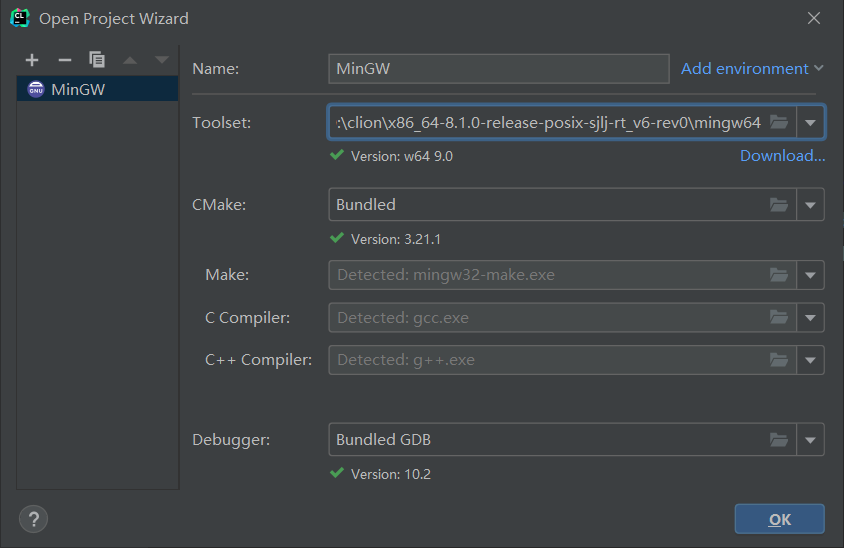Click the Debugger Bundled GDB field
The width and height of the screenshot is (844, 548).
548,439
